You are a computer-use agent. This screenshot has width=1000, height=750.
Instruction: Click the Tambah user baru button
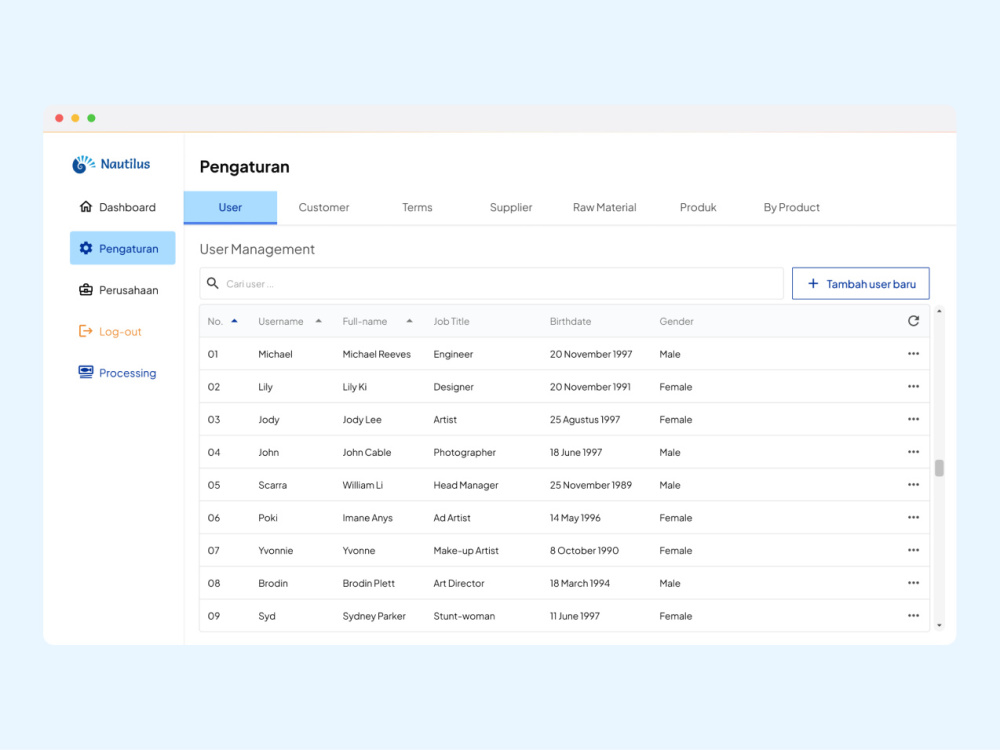pyautogui.click(x=860, y=284)
